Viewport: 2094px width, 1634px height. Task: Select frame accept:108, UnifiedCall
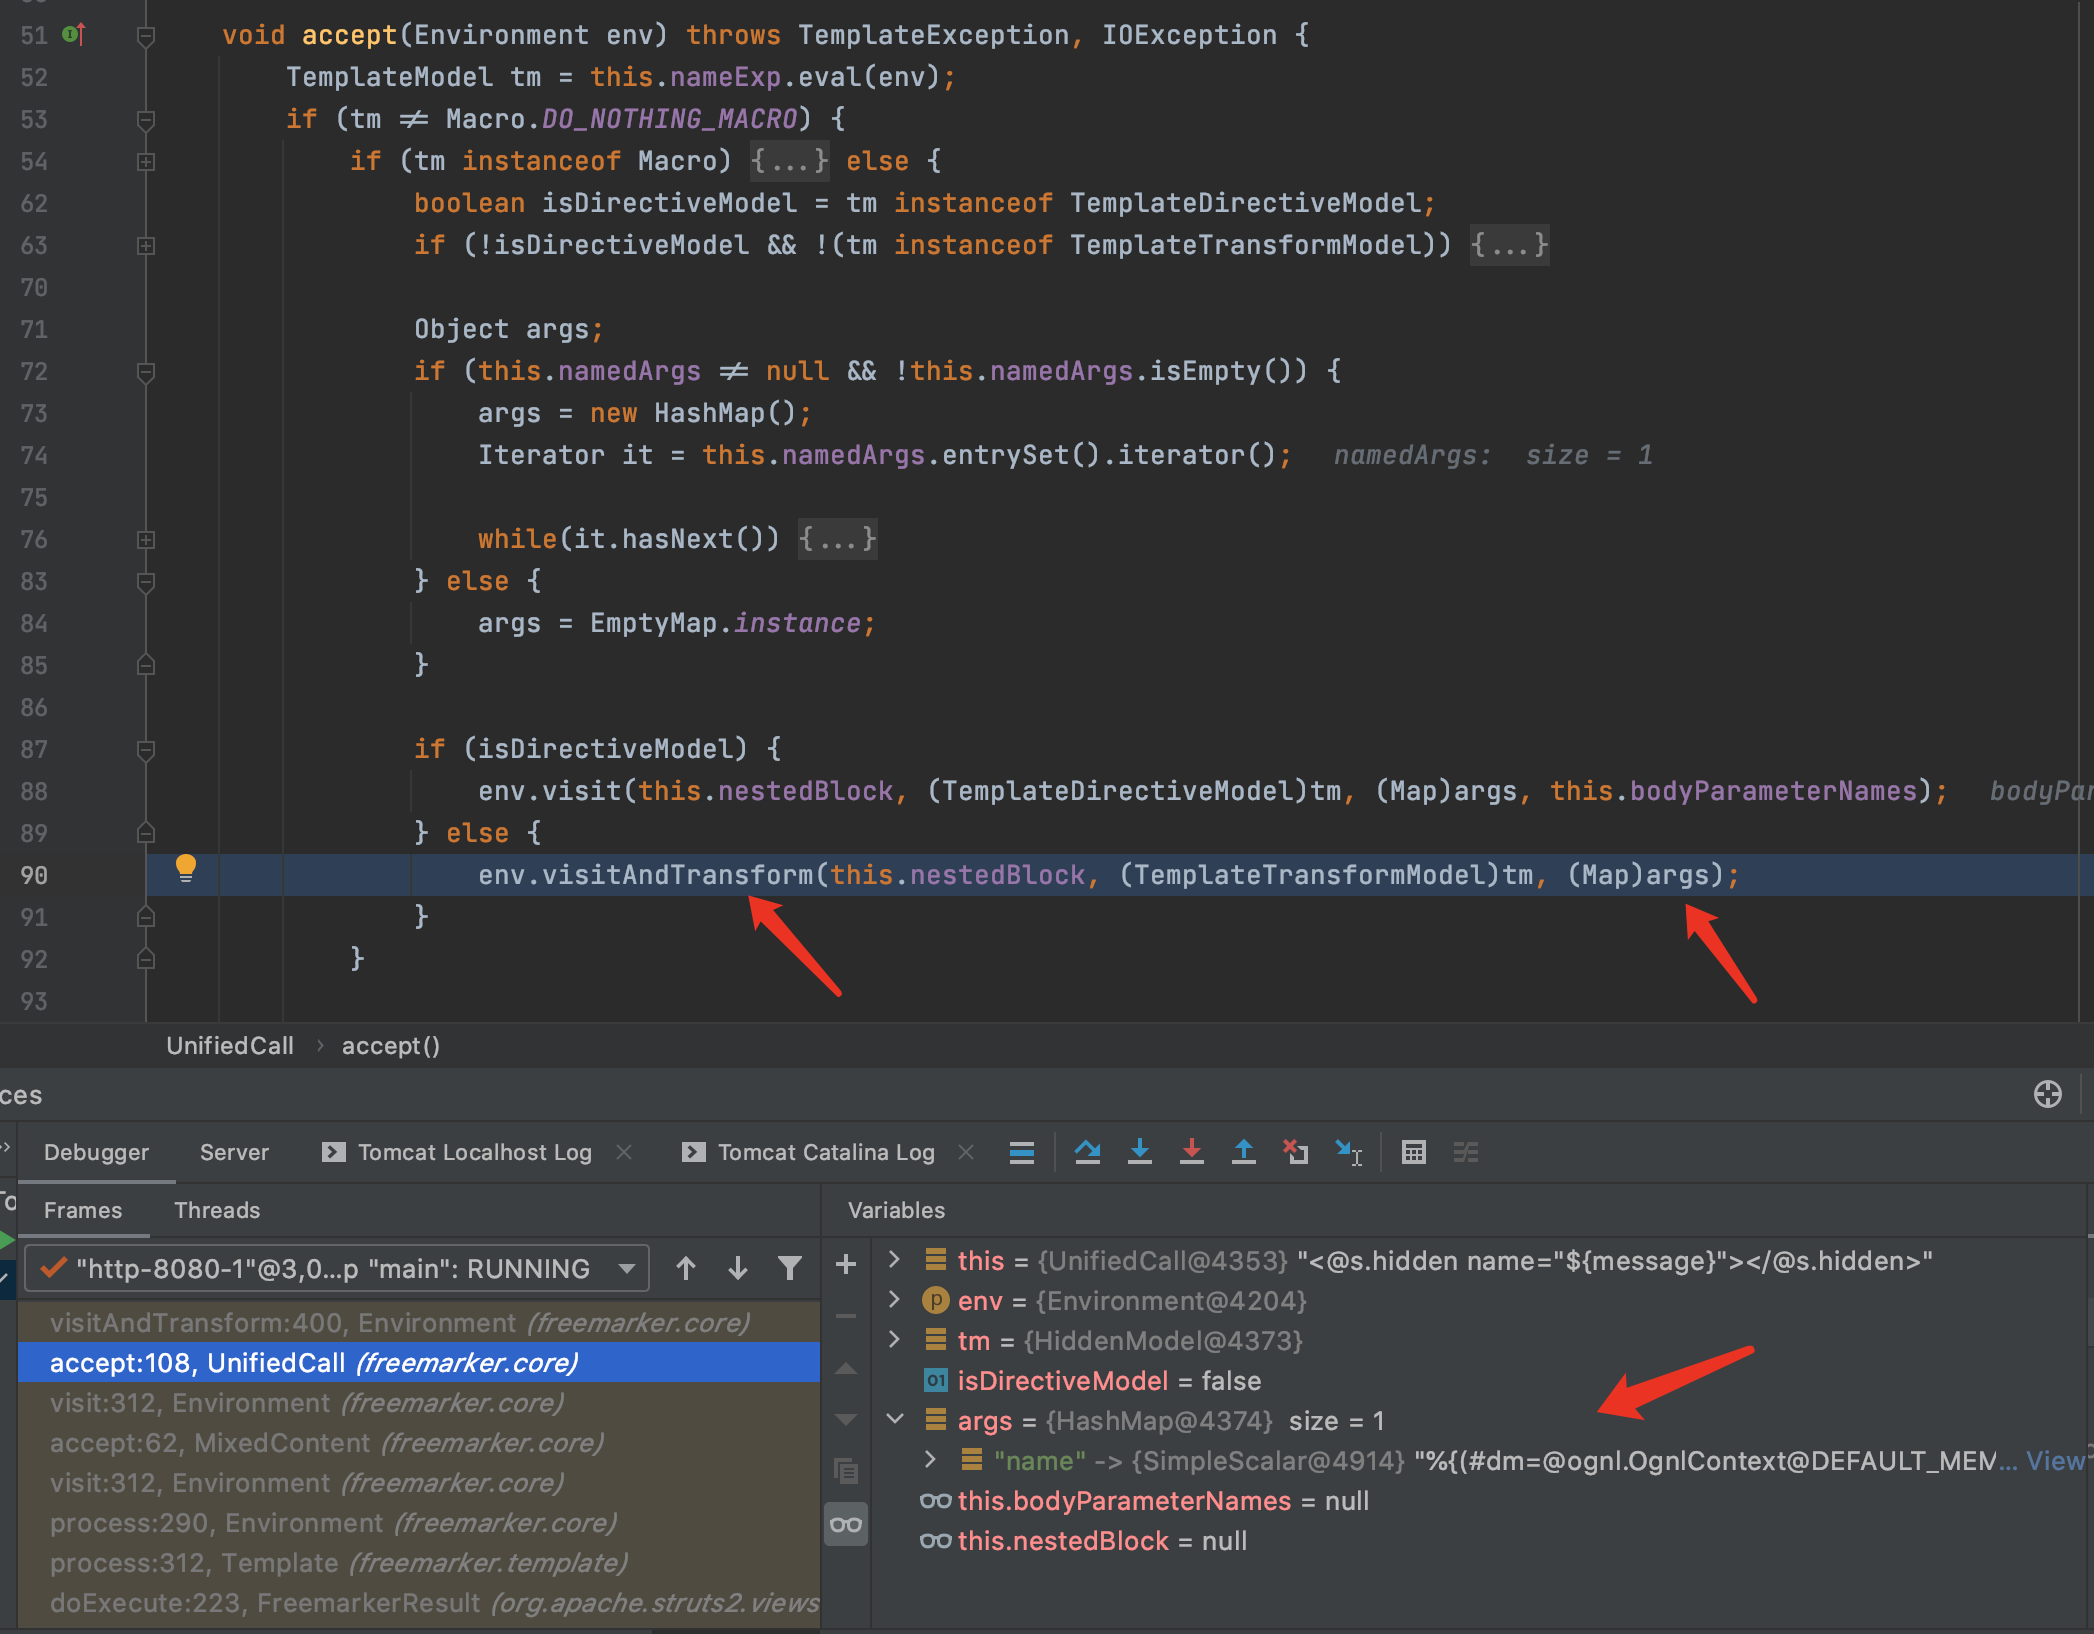click(419, 1362)
